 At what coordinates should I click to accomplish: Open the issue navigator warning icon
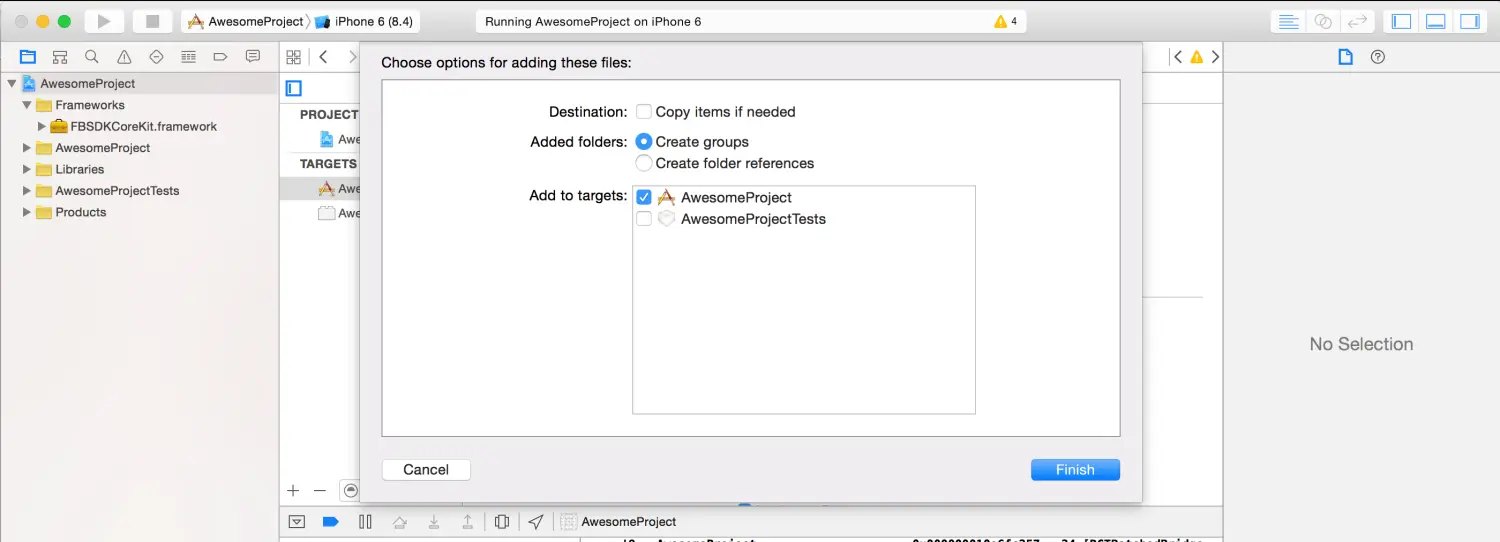click(124, 57)
